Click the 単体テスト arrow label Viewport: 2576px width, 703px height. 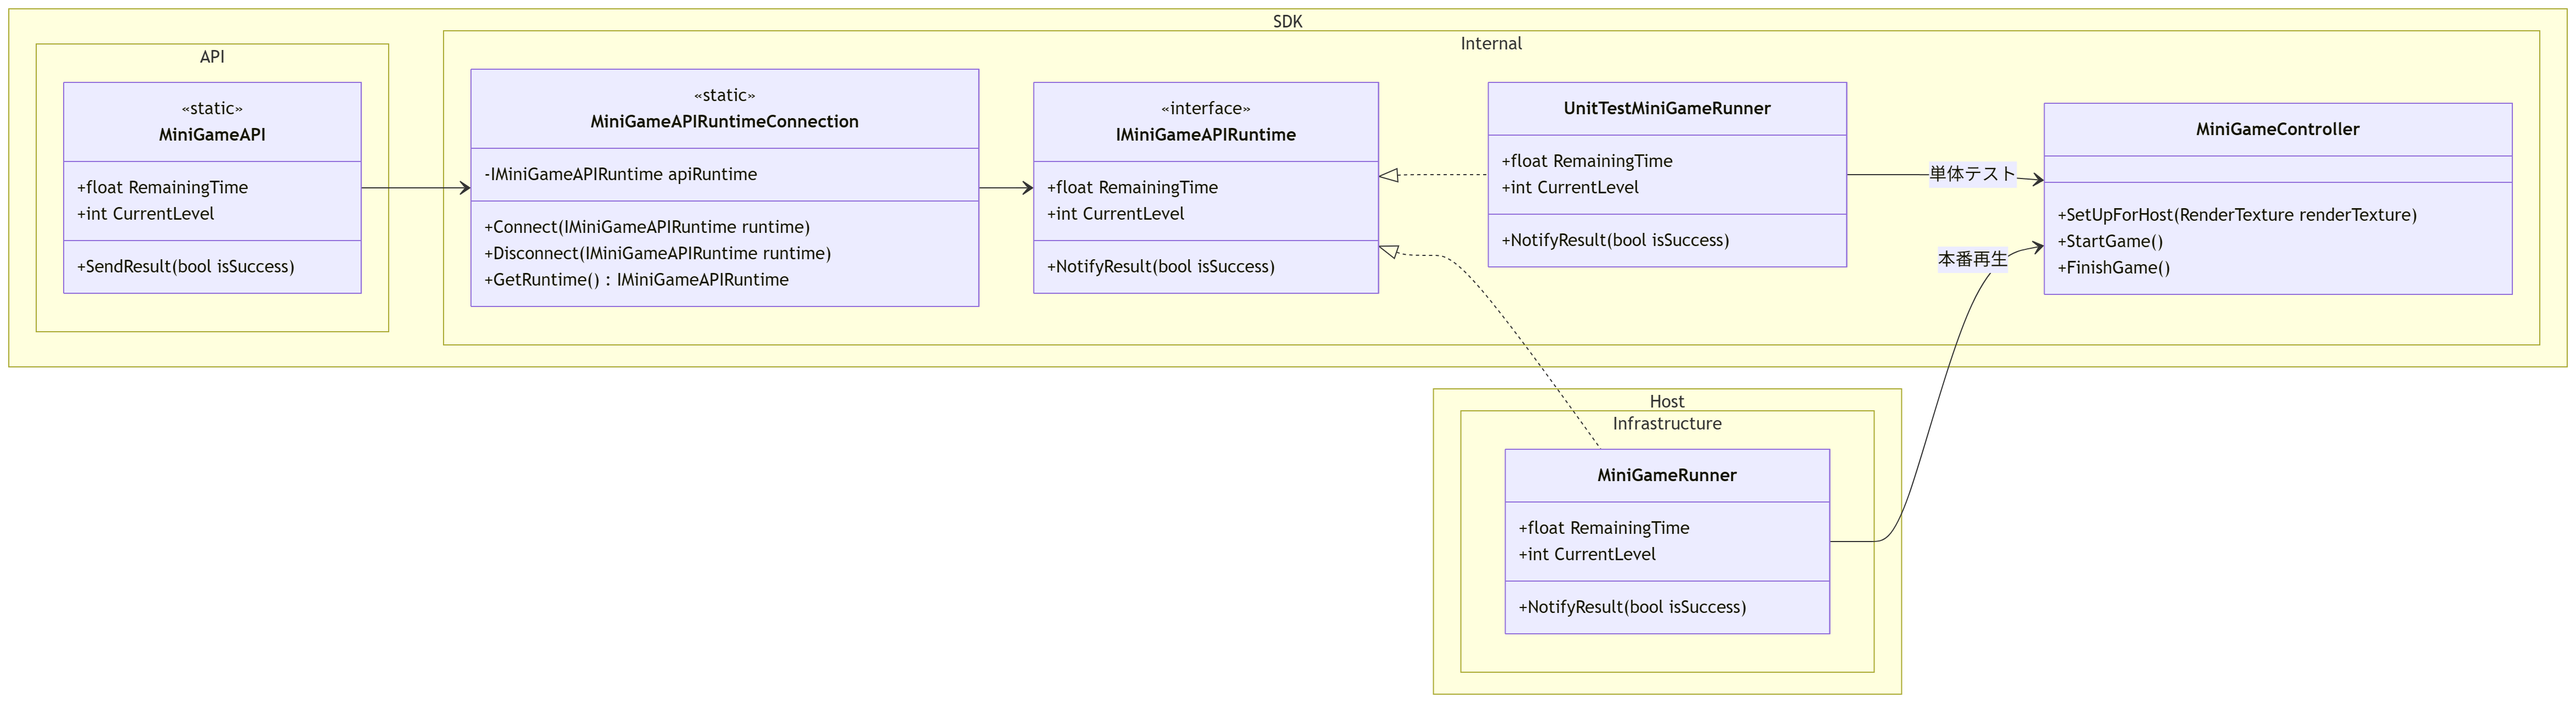coord(1972,174)
